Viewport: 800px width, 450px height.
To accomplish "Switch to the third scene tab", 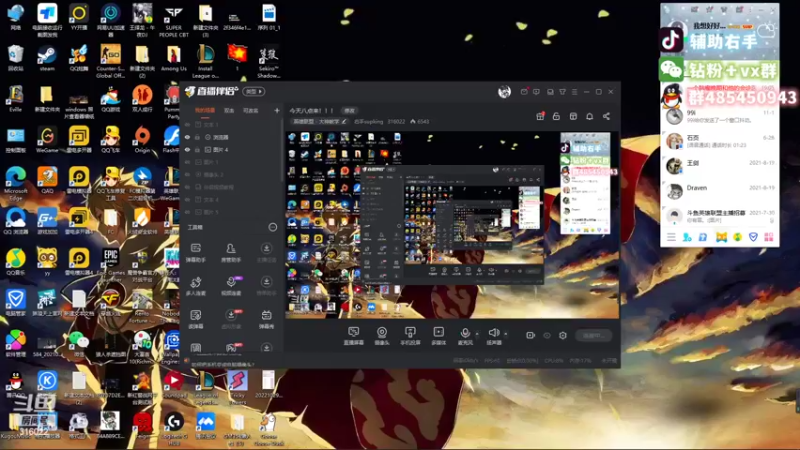I will point(250,110).
